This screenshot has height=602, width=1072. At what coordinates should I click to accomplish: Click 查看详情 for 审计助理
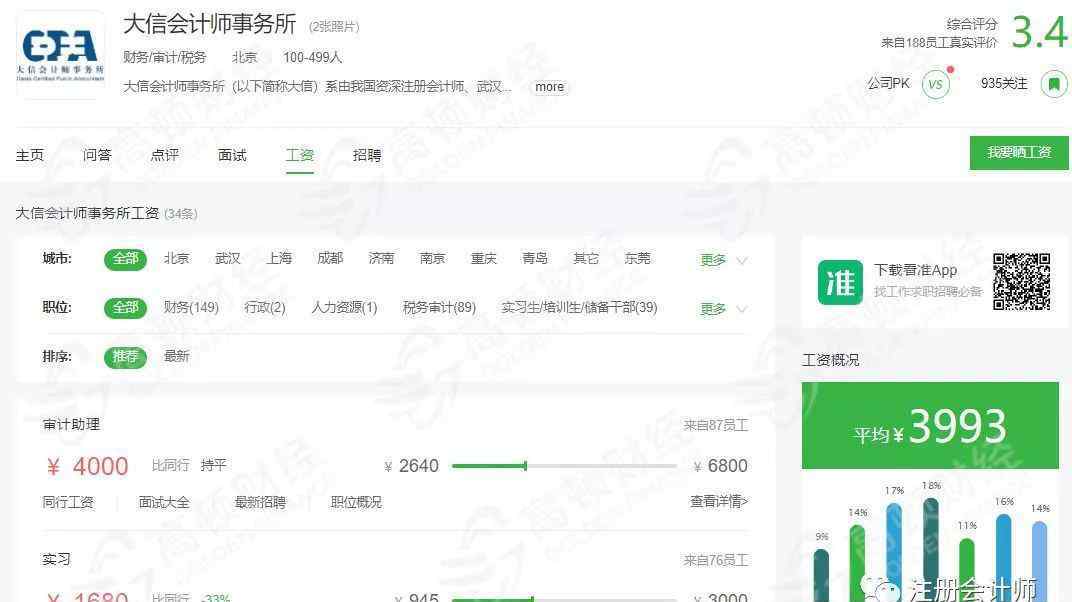(x=719, y=502)
